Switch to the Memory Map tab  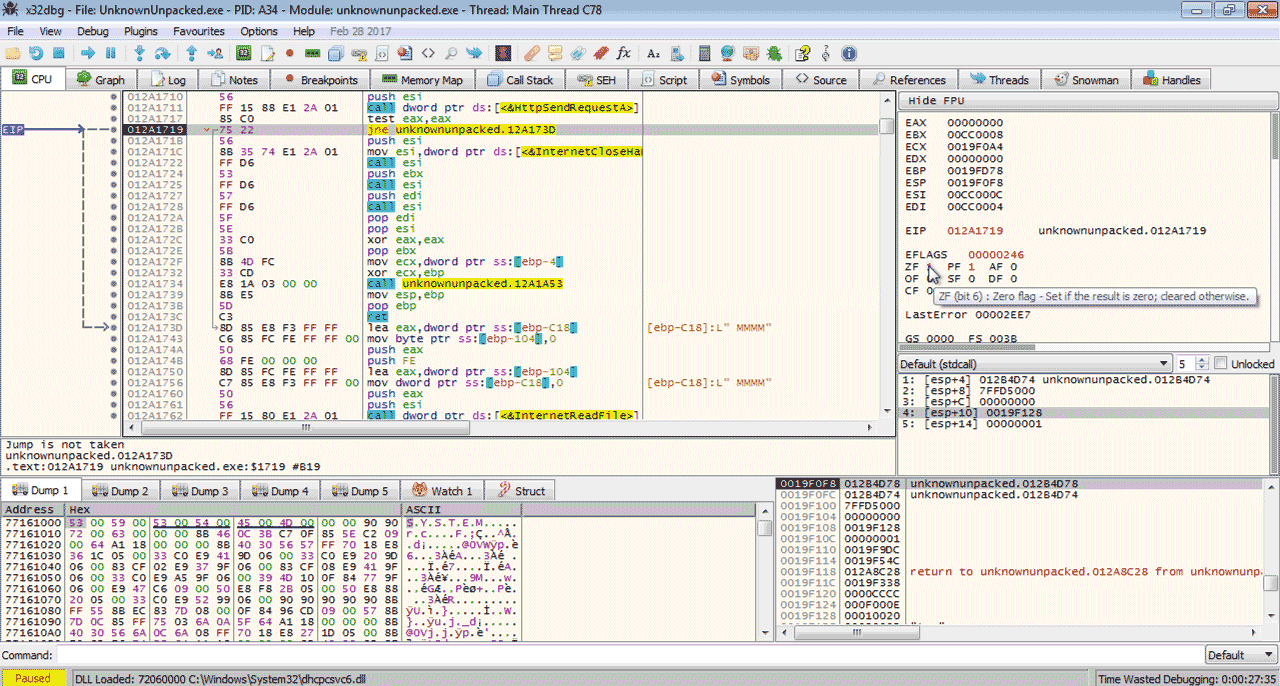(424, 80)
